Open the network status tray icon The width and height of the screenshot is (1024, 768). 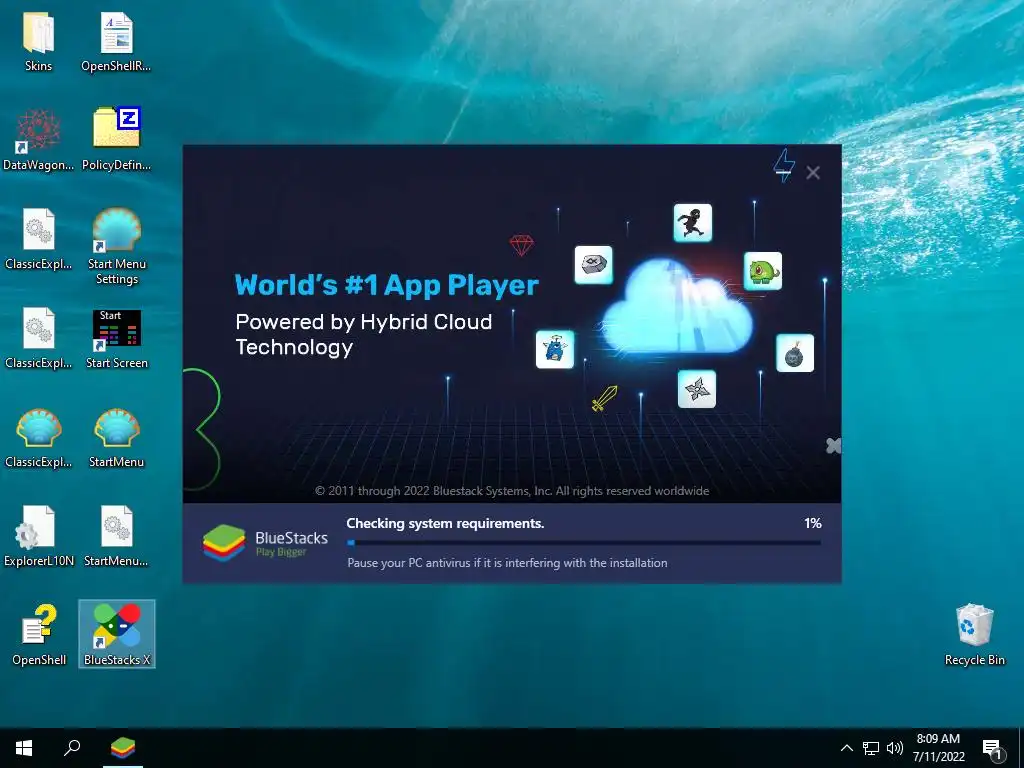click(871, 748)
